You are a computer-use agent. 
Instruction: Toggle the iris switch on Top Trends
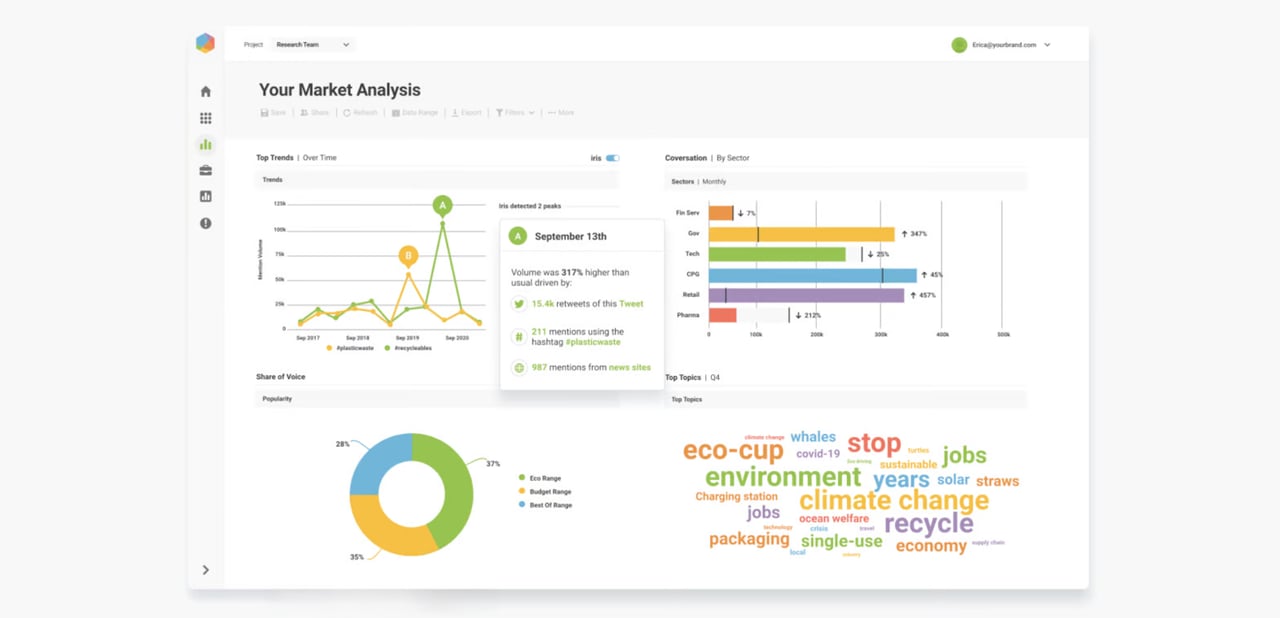pyautogui.click(x=611, y=158)
